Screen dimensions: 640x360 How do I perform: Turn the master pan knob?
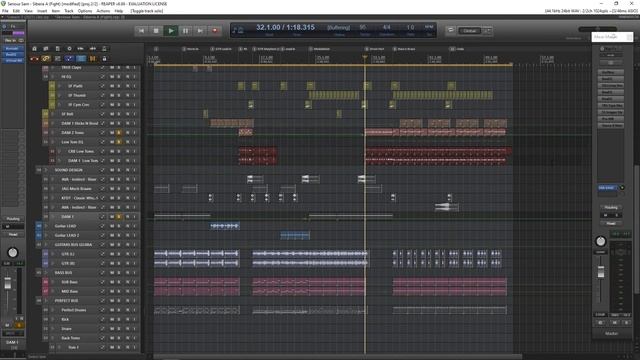[600, 241]
